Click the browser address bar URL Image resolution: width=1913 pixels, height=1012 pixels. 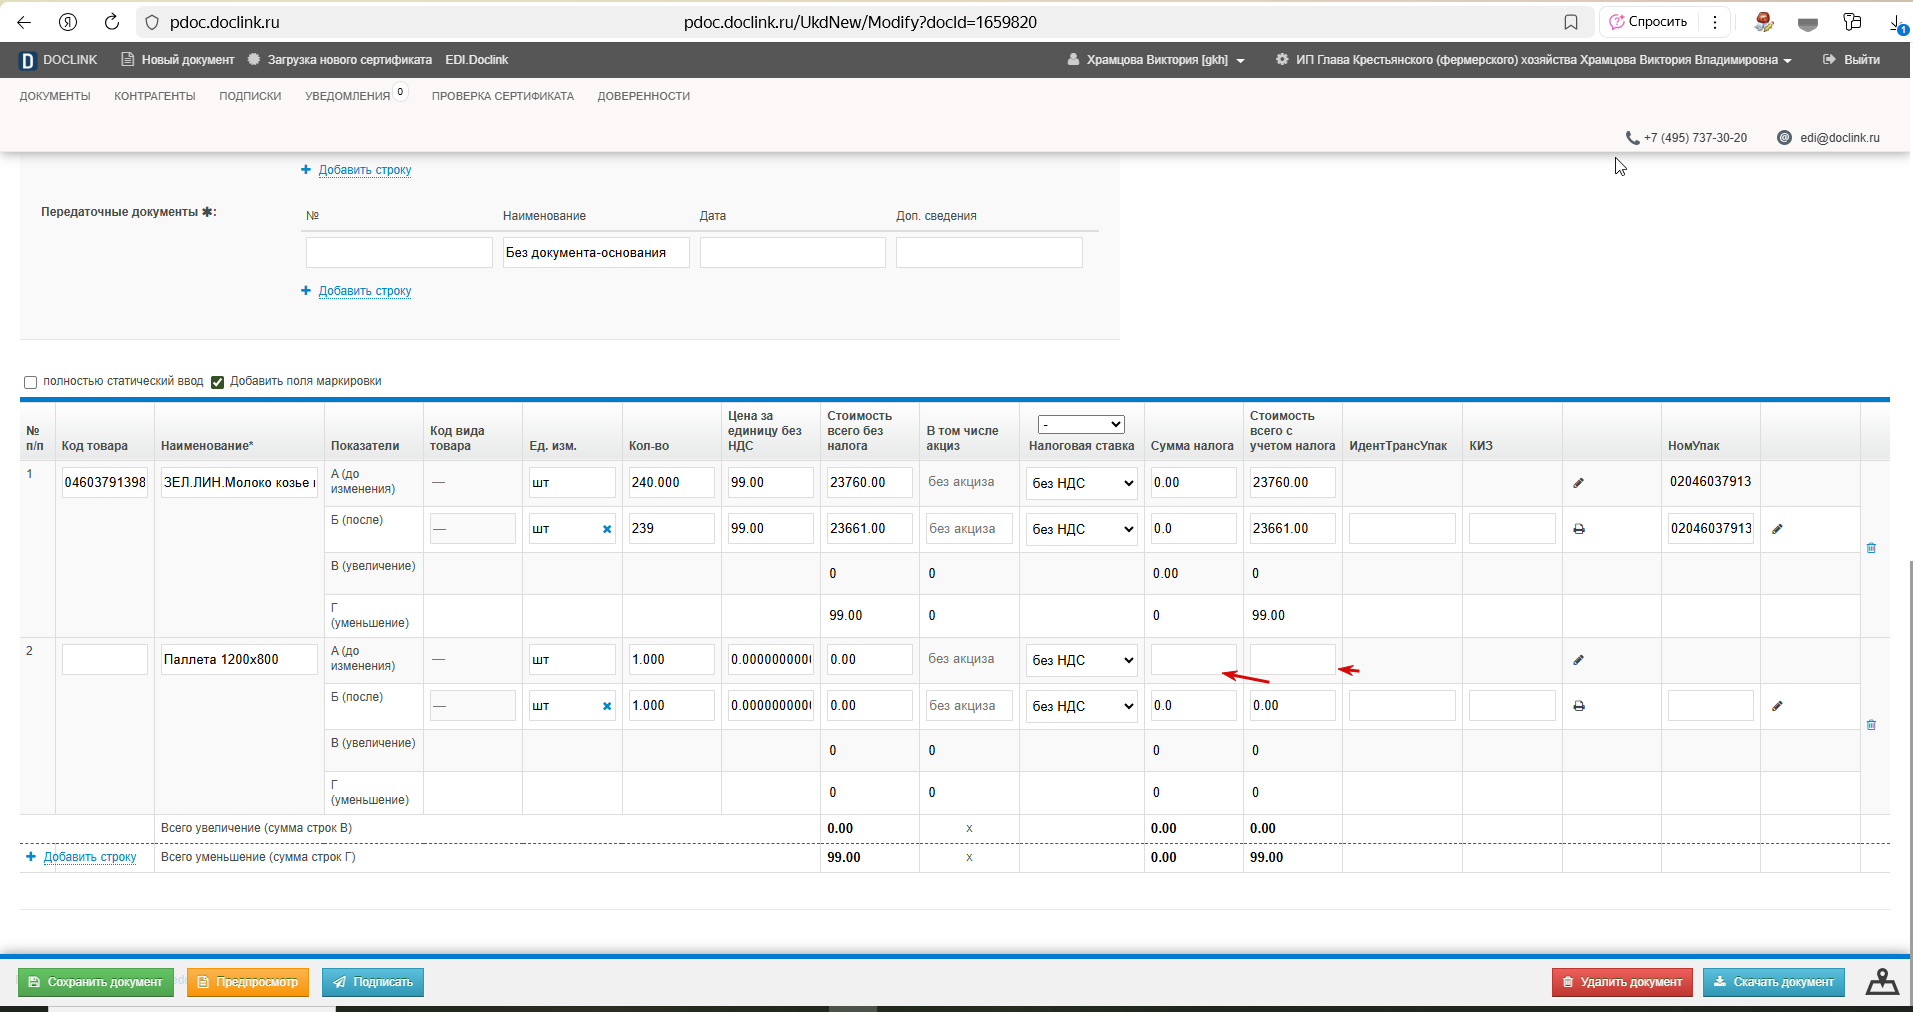(860, 22)
